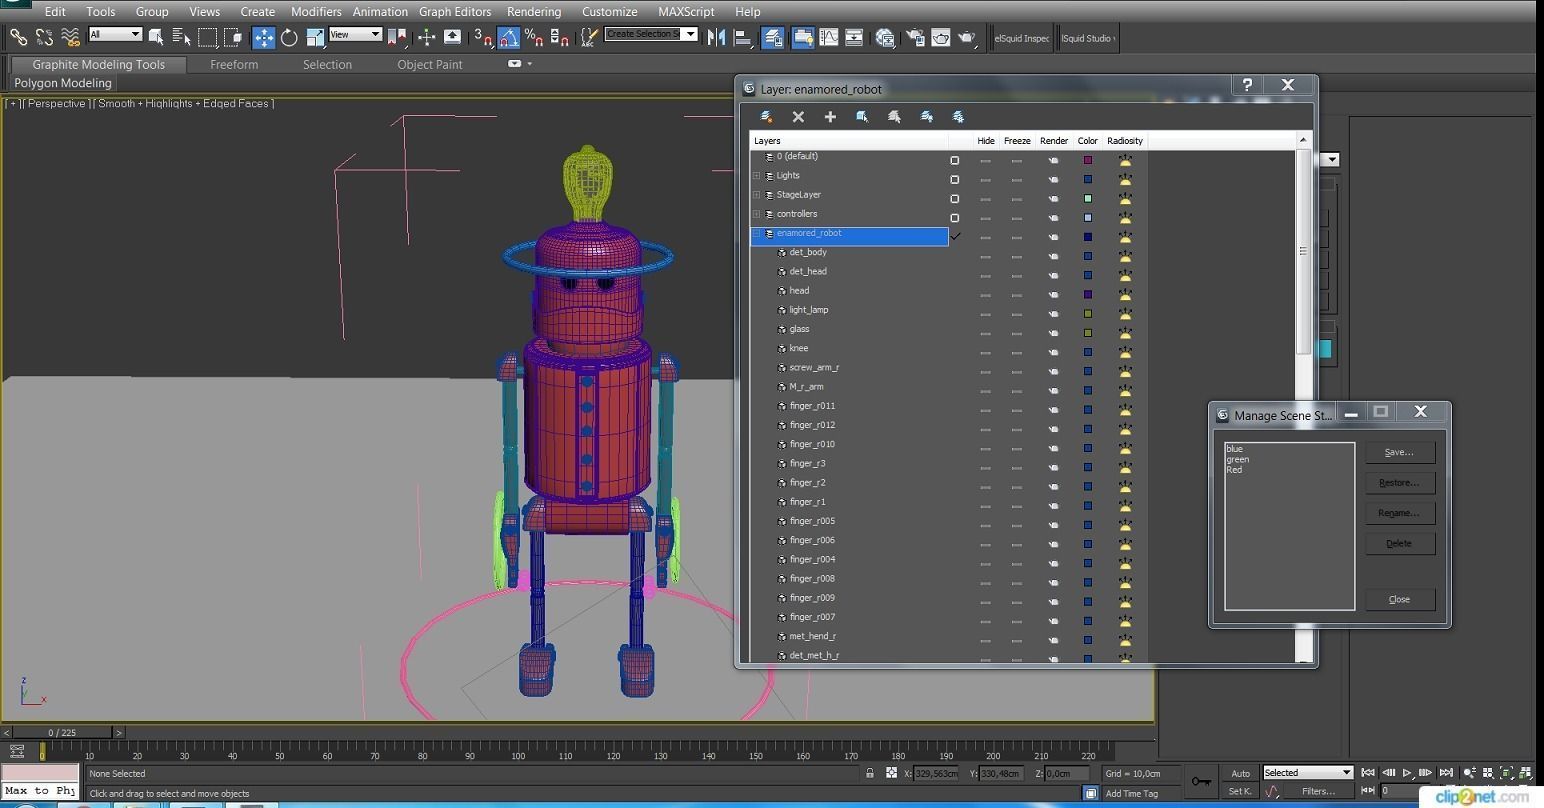
Task: Click Use Pivot Point Center icon
Action: point(397,37)
